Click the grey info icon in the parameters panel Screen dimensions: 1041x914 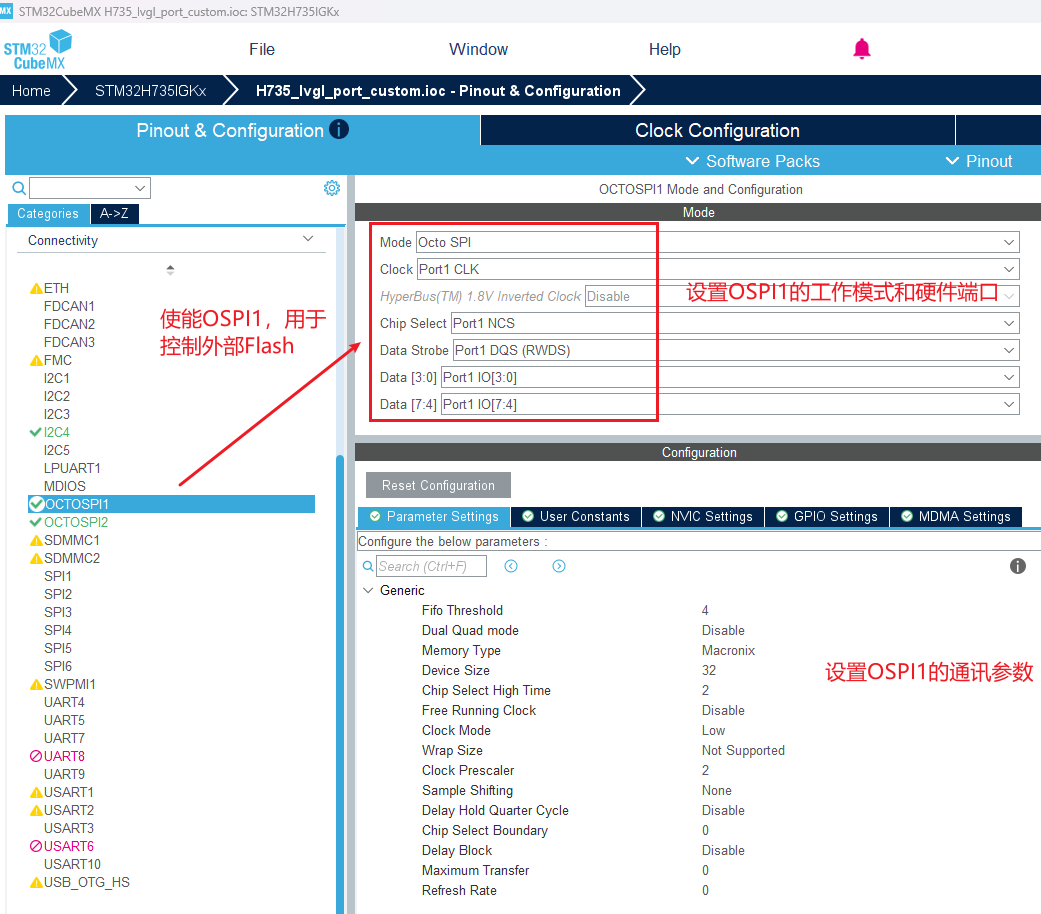[x=1018, y=566]
